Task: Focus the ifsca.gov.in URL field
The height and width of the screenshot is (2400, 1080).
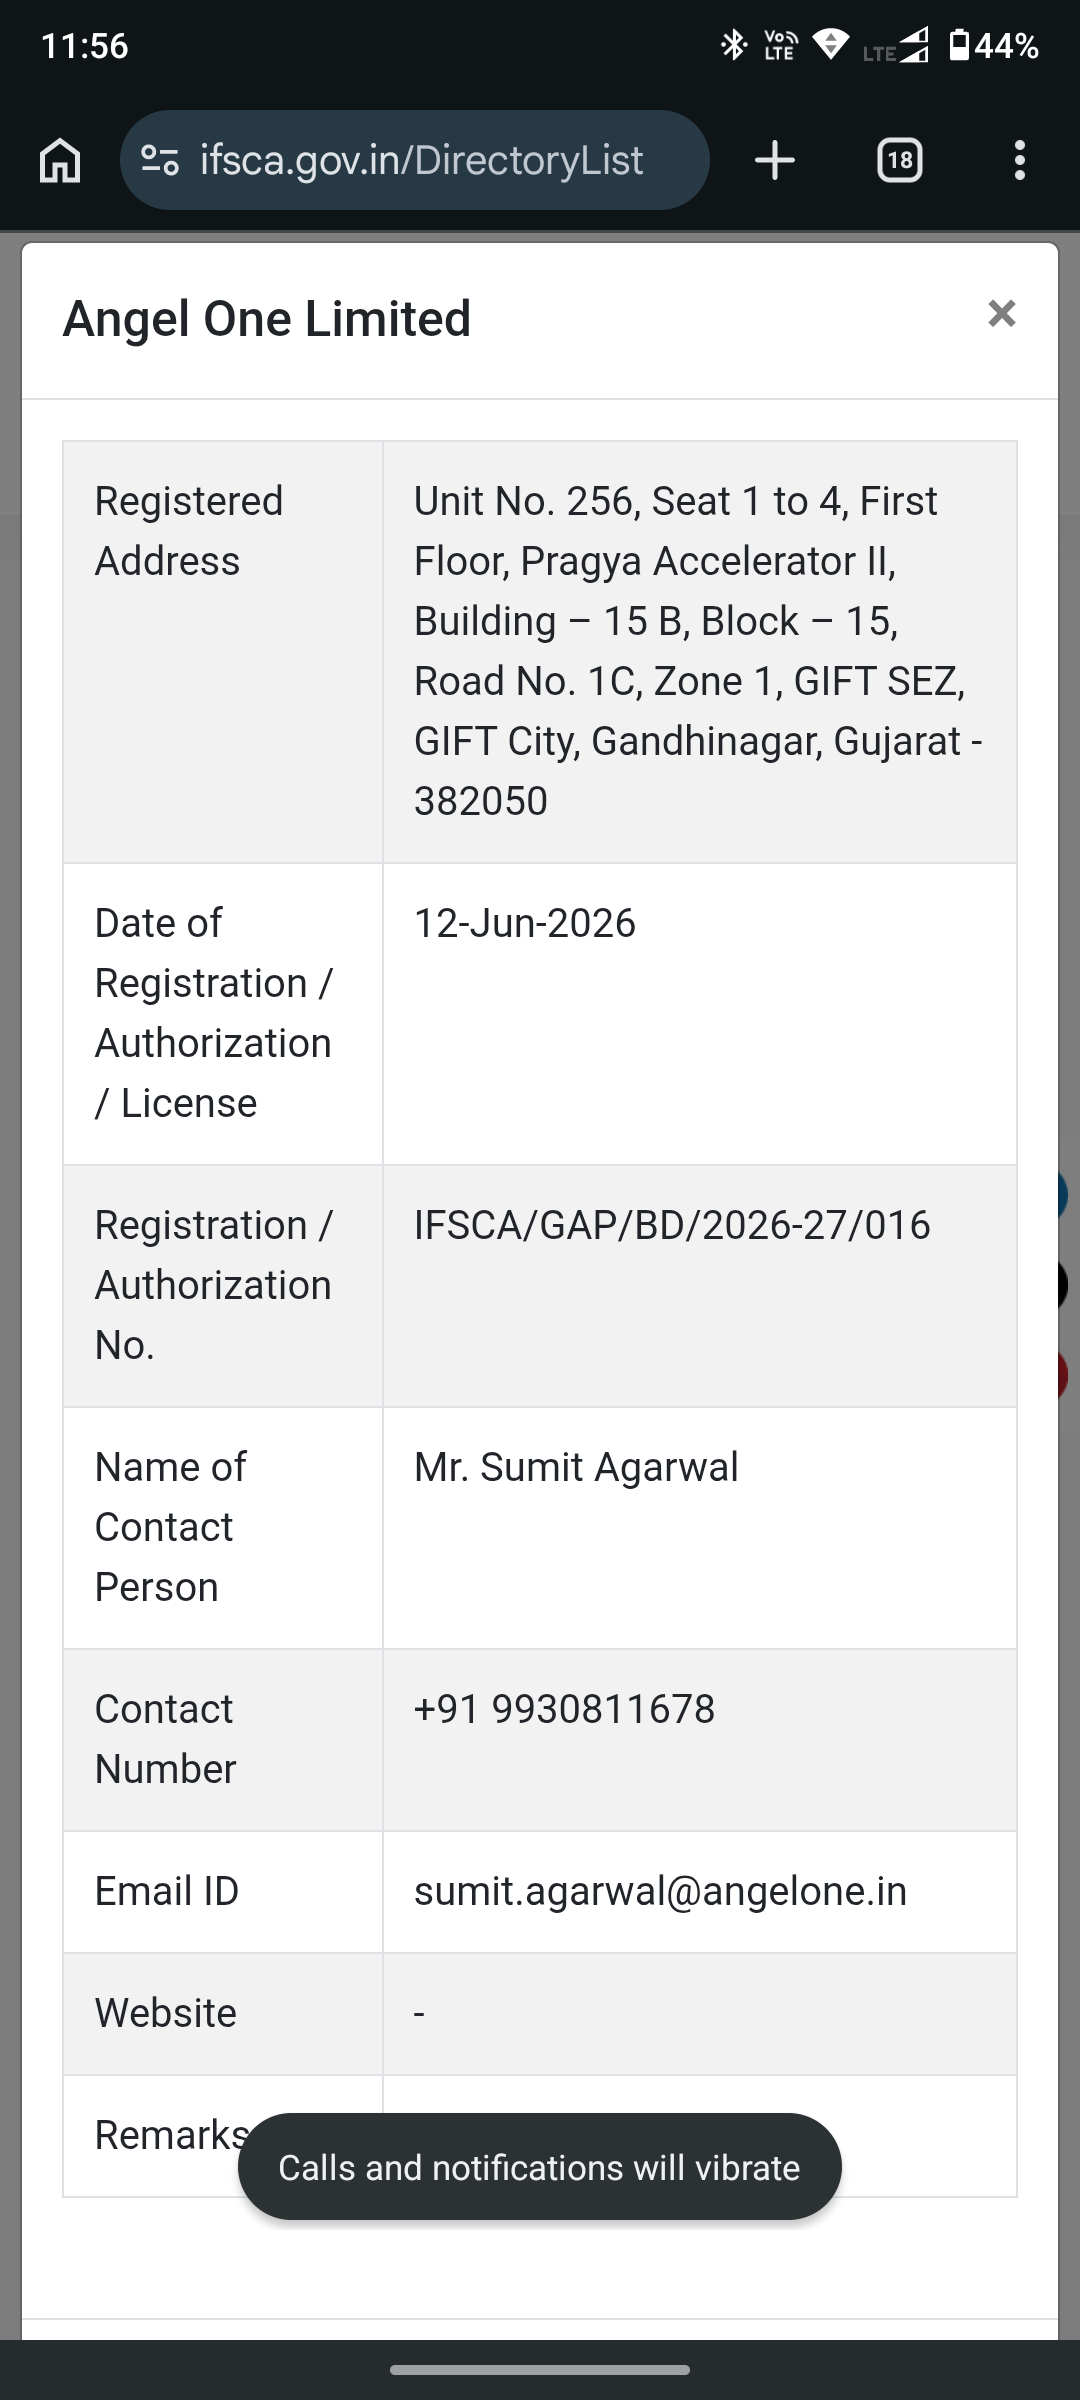Action: pyautogui.click(x=421, y=160)
